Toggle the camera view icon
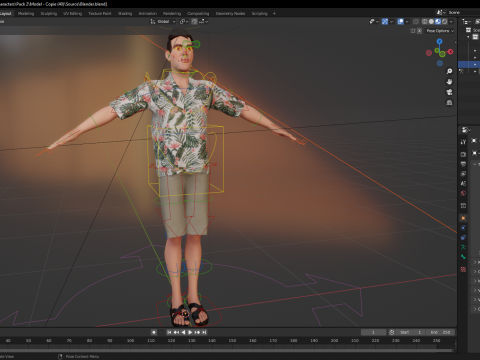Viewport: 480px width, 360px height. [x=449, y=92]
